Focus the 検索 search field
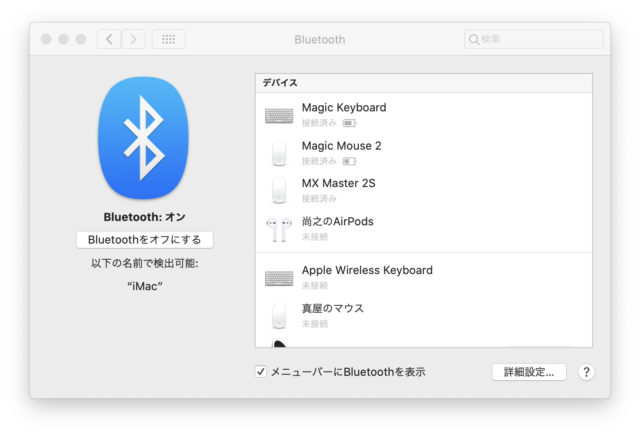The height and width of the screenshot is (435, 640). (533, 39)
